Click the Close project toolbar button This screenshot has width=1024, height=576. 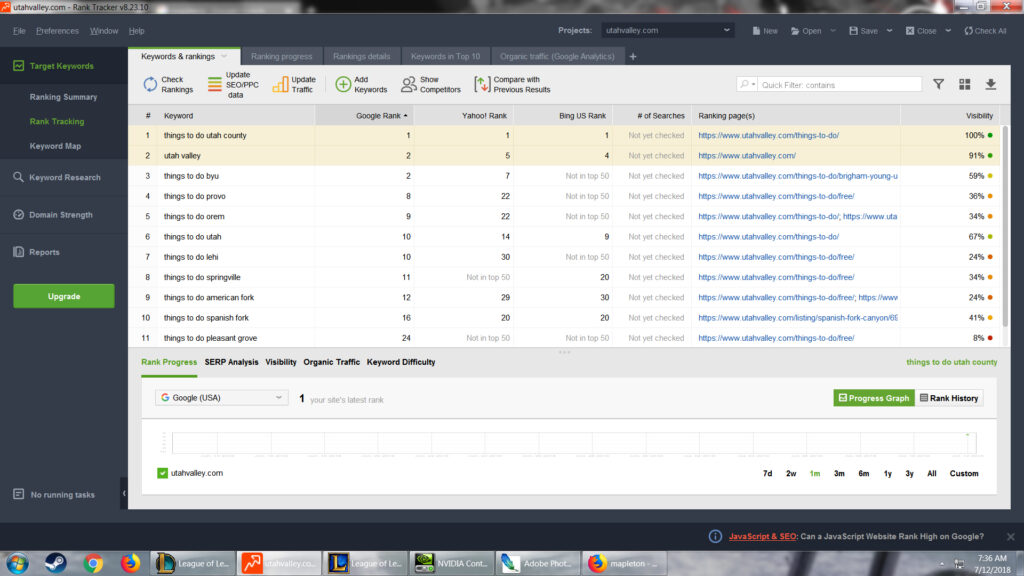point(921,31)
